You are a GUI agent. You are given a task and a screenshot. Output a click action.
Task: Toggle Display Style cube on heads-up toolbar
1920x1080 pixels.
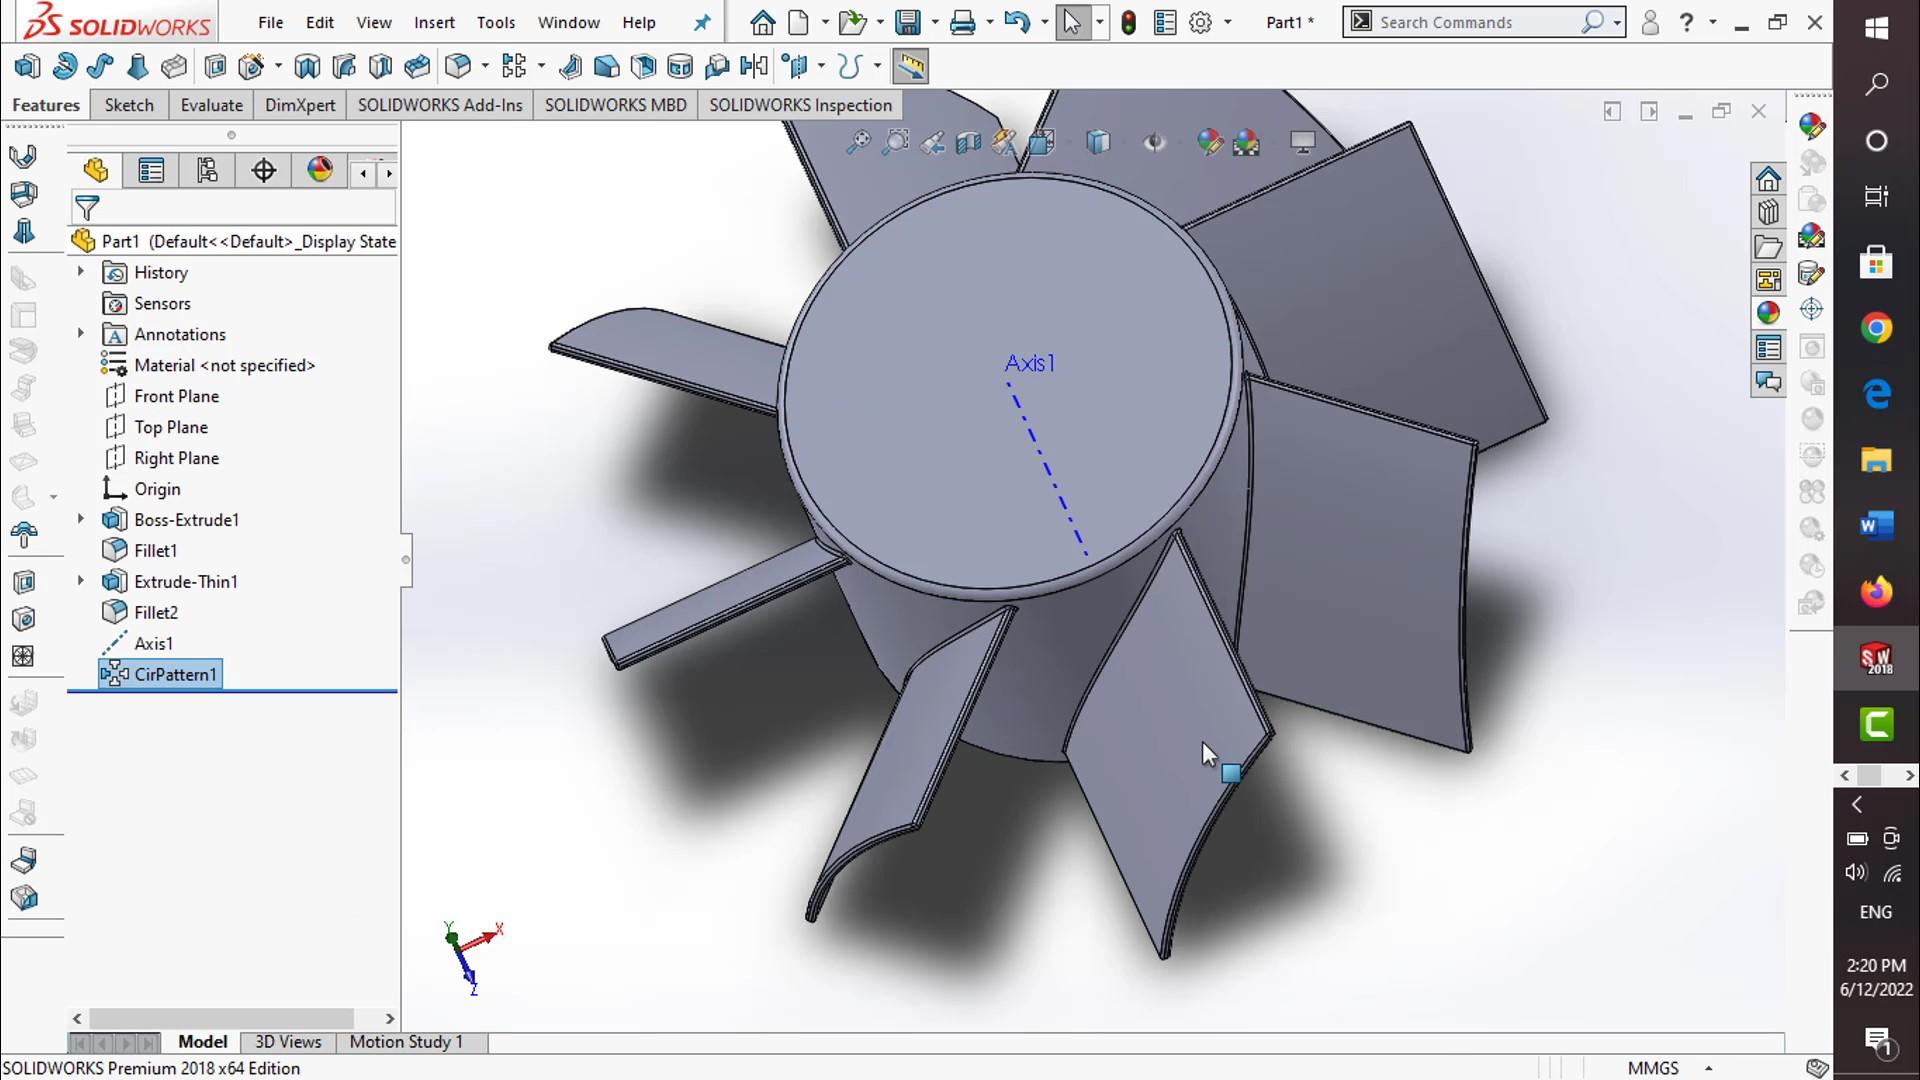point(1097,143)
